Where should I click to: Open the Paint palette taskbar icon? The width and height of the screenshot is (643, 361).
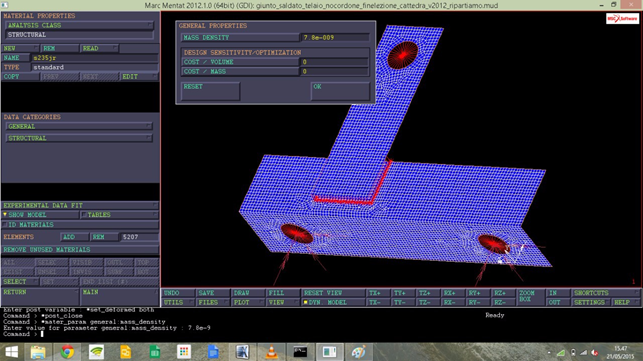(358, 352)
